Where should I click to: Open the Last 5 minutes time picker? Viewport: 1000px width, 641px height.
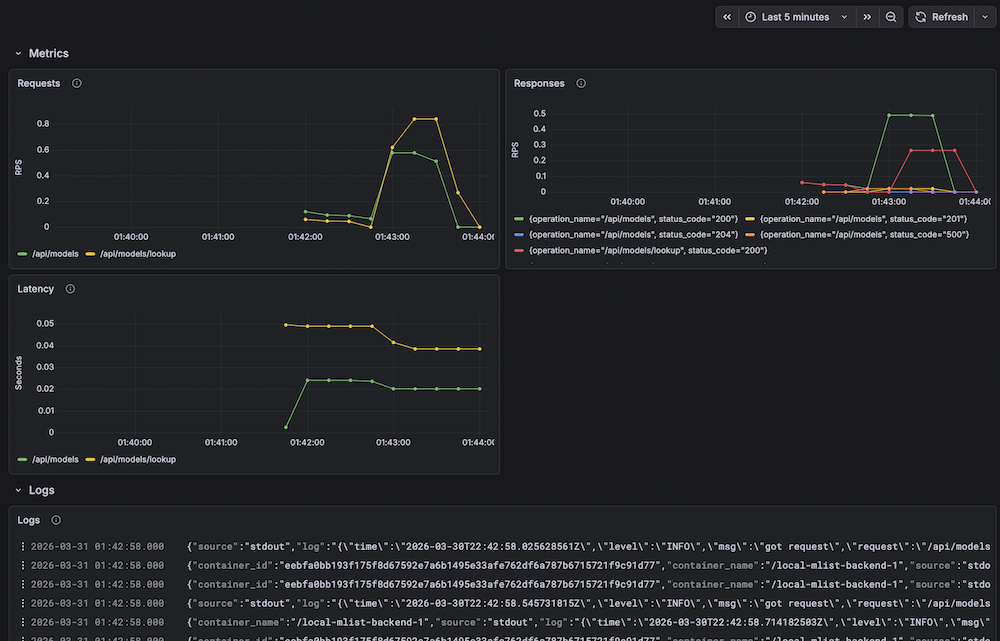[797, 17]
